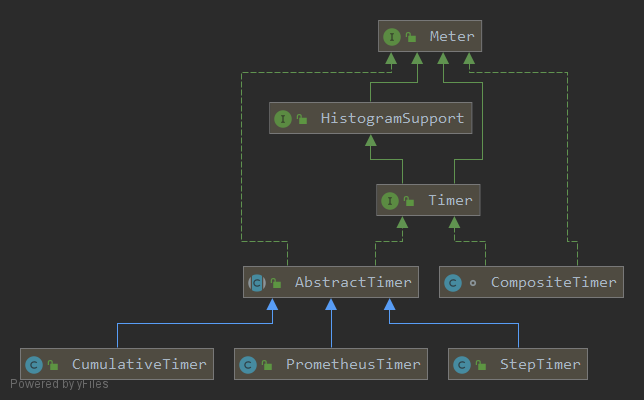Select the CompositeTimer class label
Image resolution: width=644 pixels, height=400 pixels.
pos(553,283)
